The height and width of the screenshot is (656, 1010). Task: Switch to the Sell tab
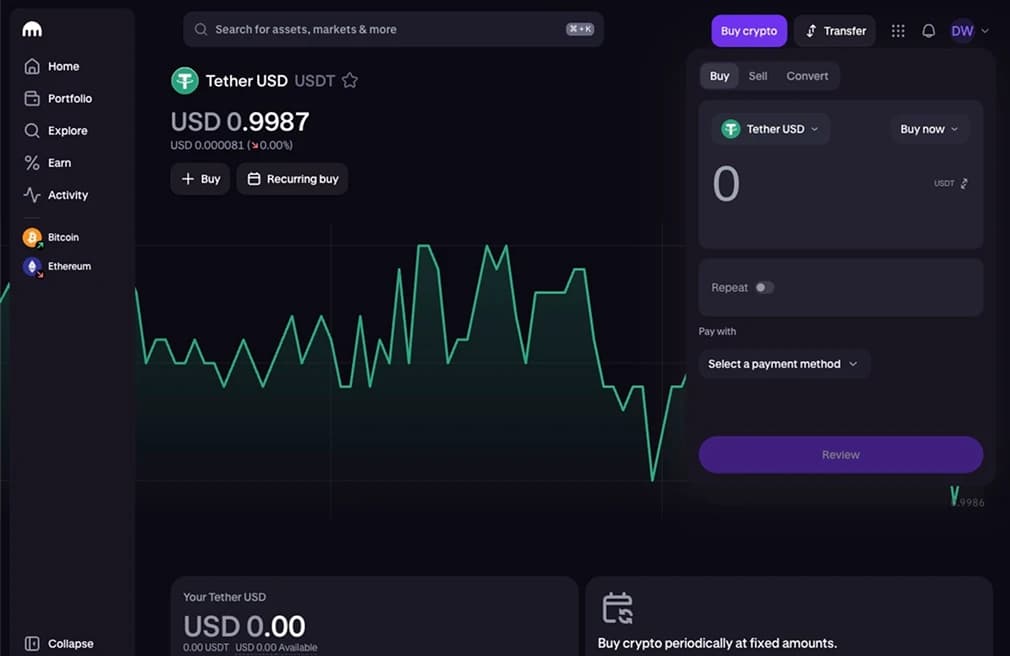(x=758, y=76)
